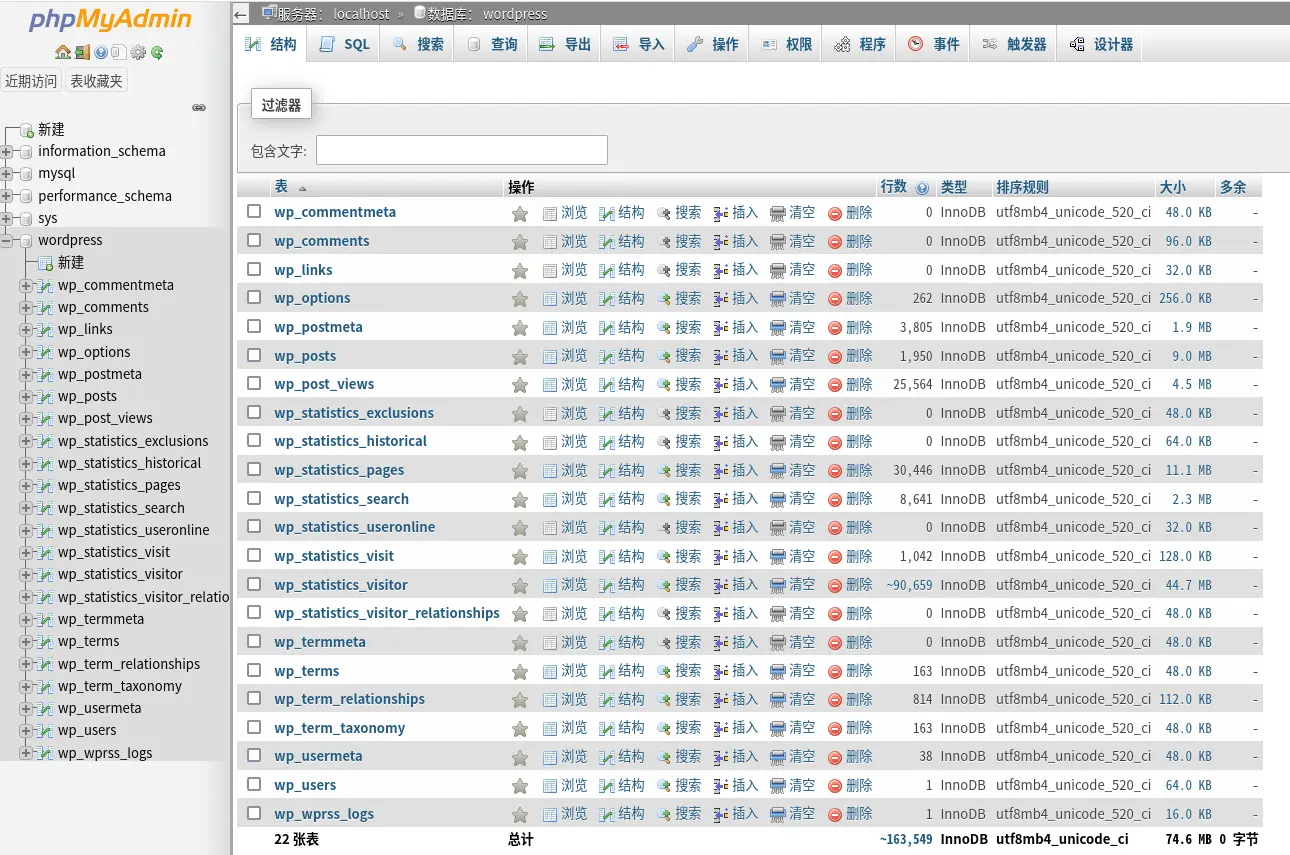The width and height of the screenshot is (1290, 855).
Task: Select the wp_links table checkbox
Action: point(254,269)
